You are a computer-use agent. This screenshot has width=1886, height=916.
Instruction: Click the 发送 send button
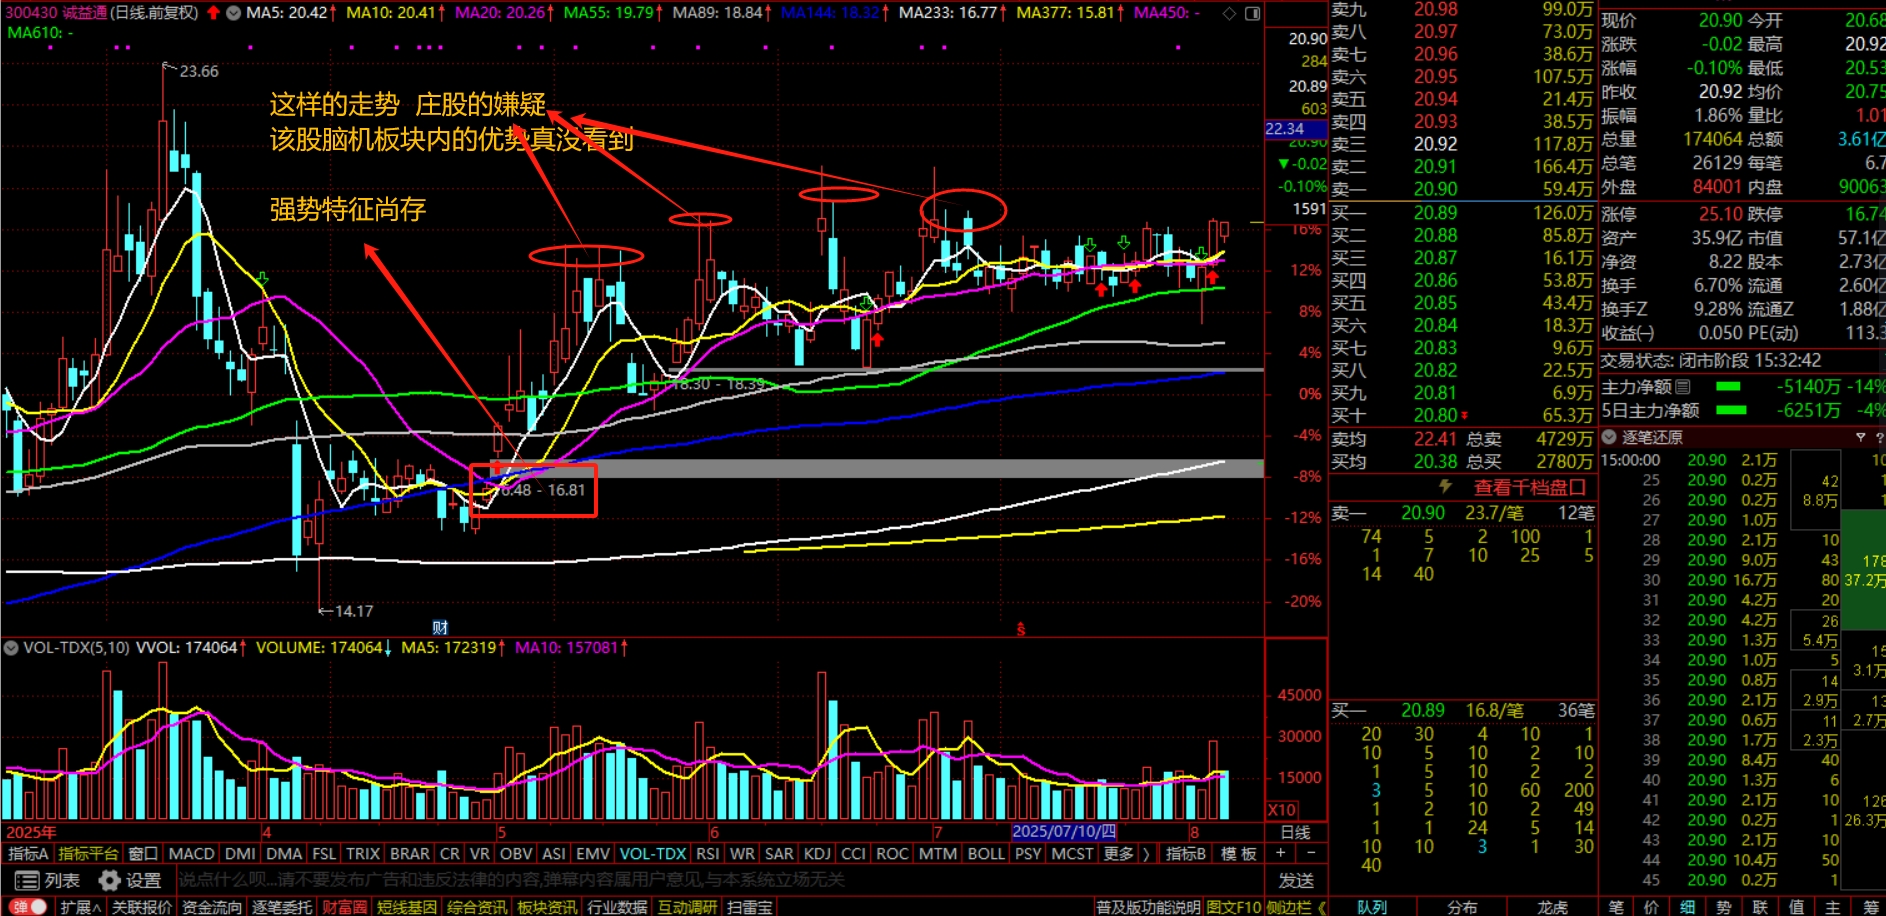(x=1296, y=880)
